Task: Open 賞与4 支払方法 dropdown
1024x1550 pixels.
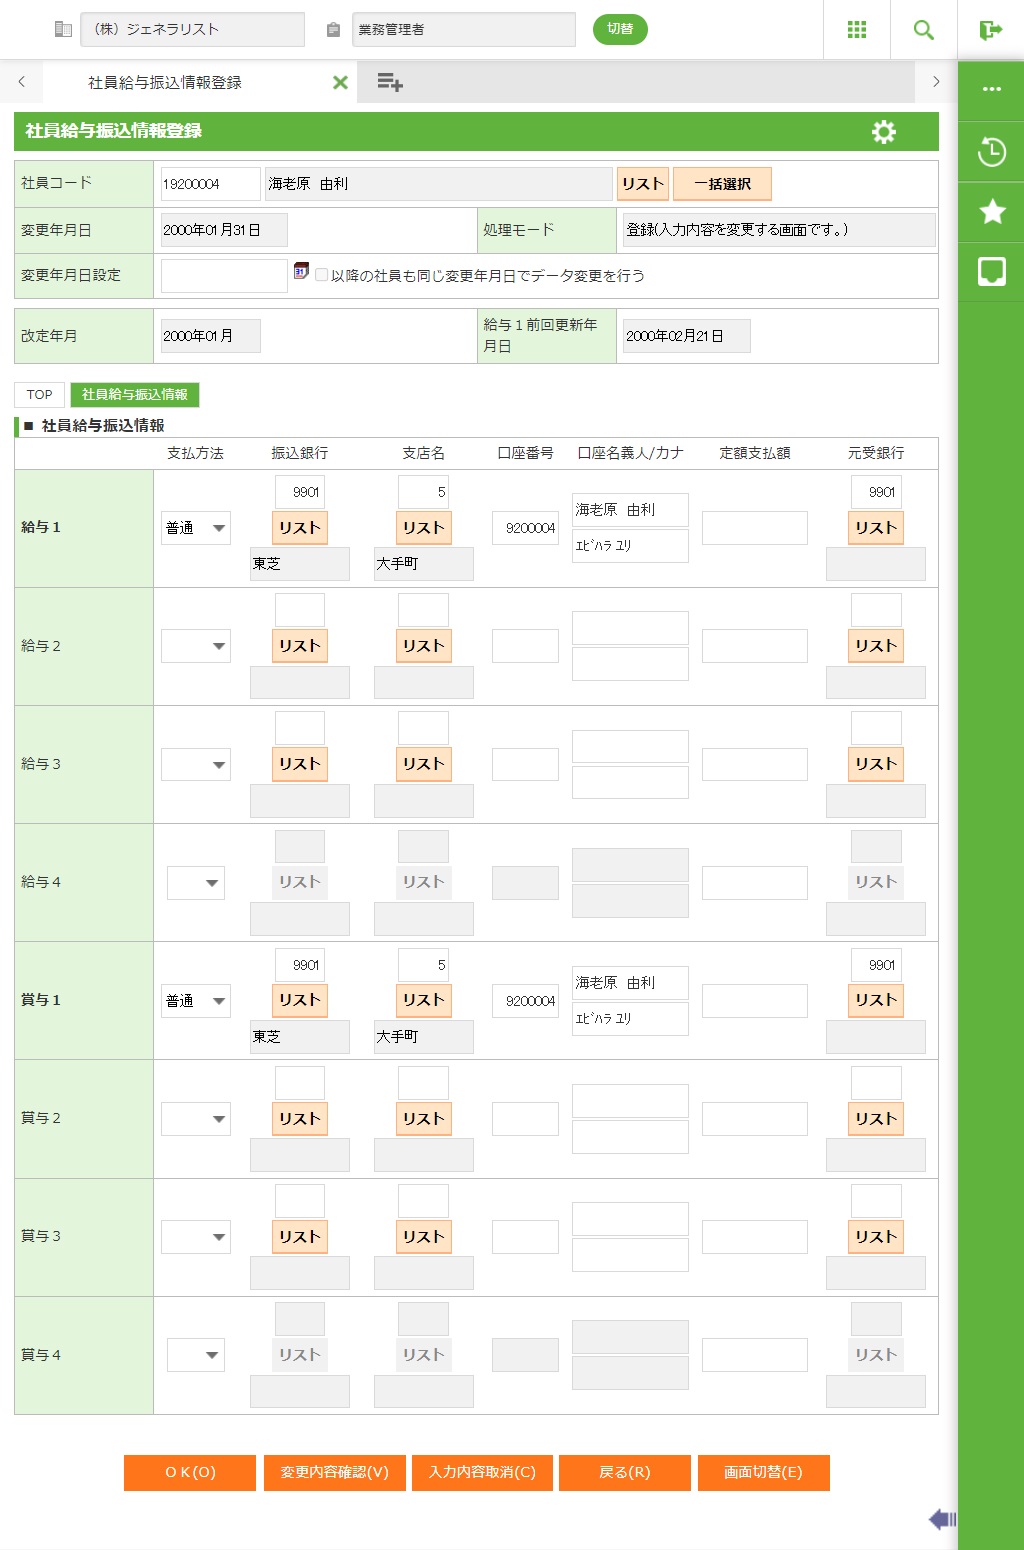Action: (196, 1355)
